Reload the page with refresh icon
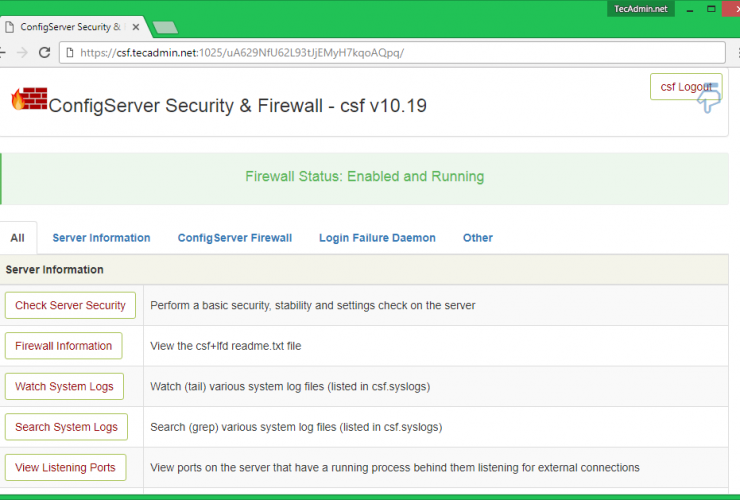Viewport: 740px width, 500px height. coord(43,52)
